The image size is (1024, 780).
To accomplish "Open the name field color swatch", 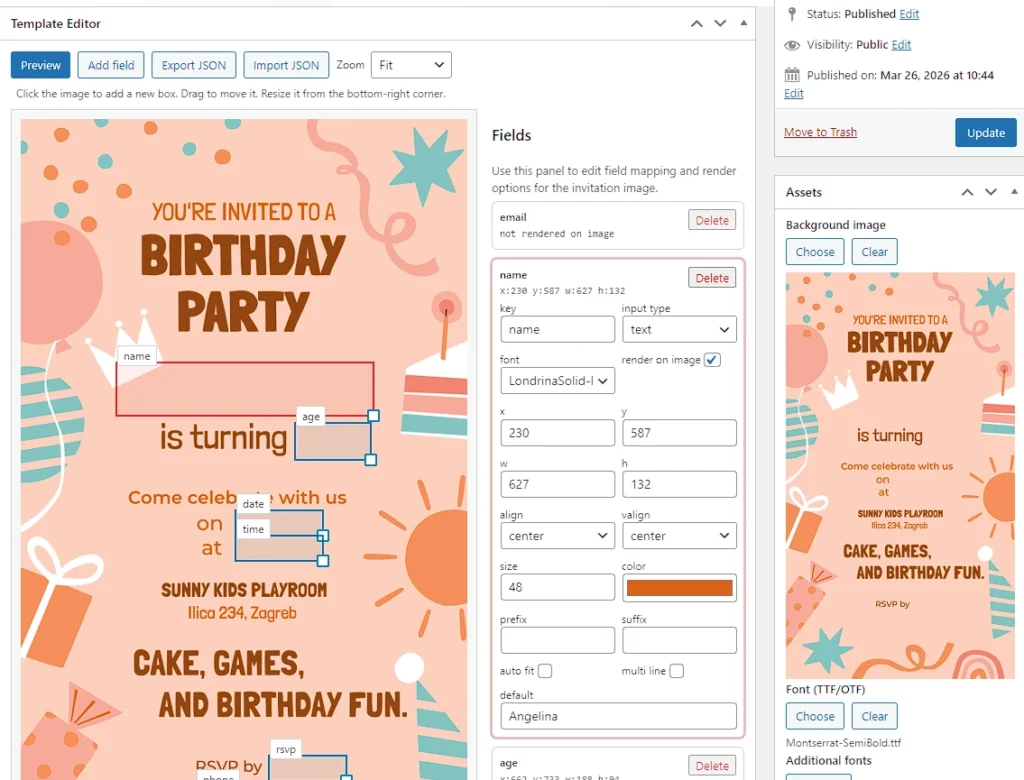I will coord(679,587).
